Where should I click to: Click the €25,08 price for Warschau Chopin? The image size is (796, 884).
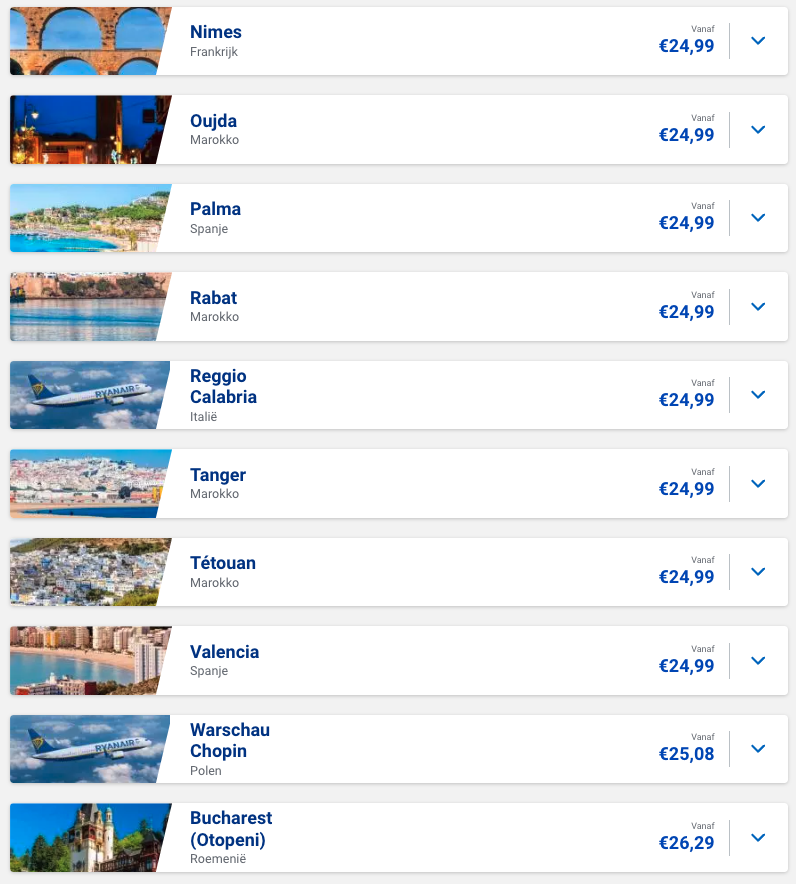point(687,754)
